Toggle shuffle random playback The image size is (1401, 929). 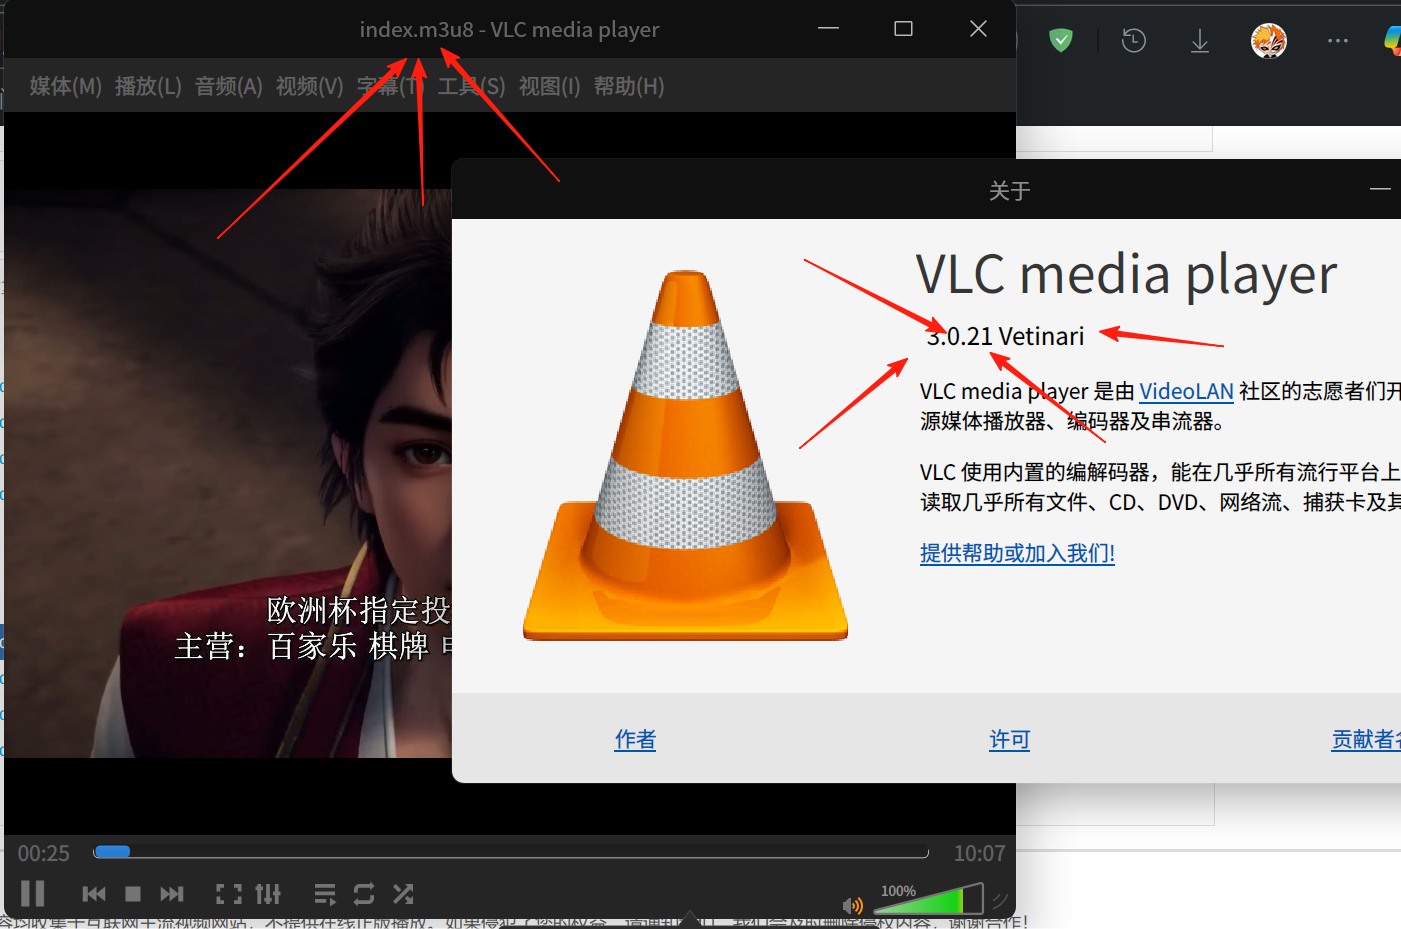tap(403, 894)
